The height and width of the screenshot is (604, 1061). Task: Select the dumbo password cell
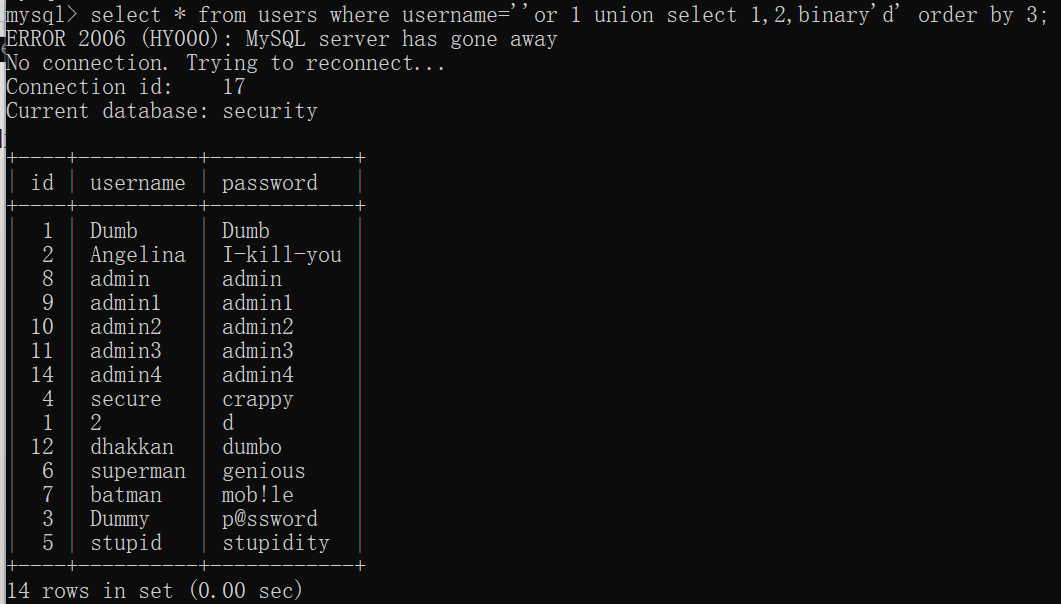coord(251,447)
